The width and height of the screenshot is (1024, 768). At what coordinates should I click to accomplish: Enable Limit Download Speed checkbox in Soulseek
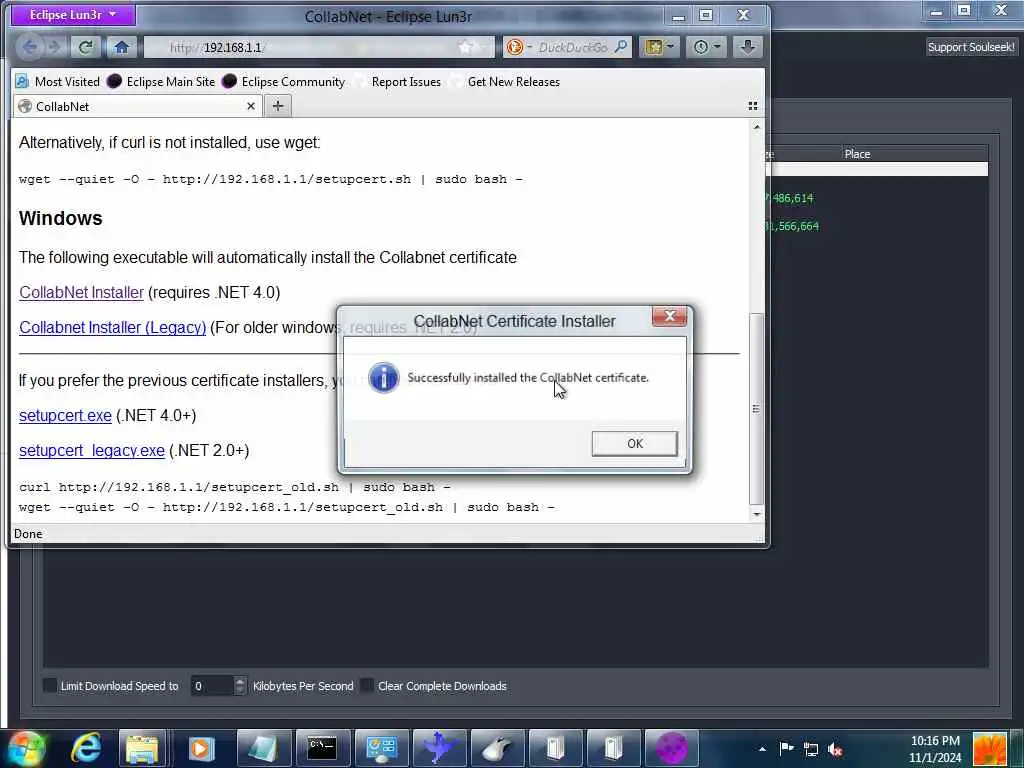tap(50, 685)
